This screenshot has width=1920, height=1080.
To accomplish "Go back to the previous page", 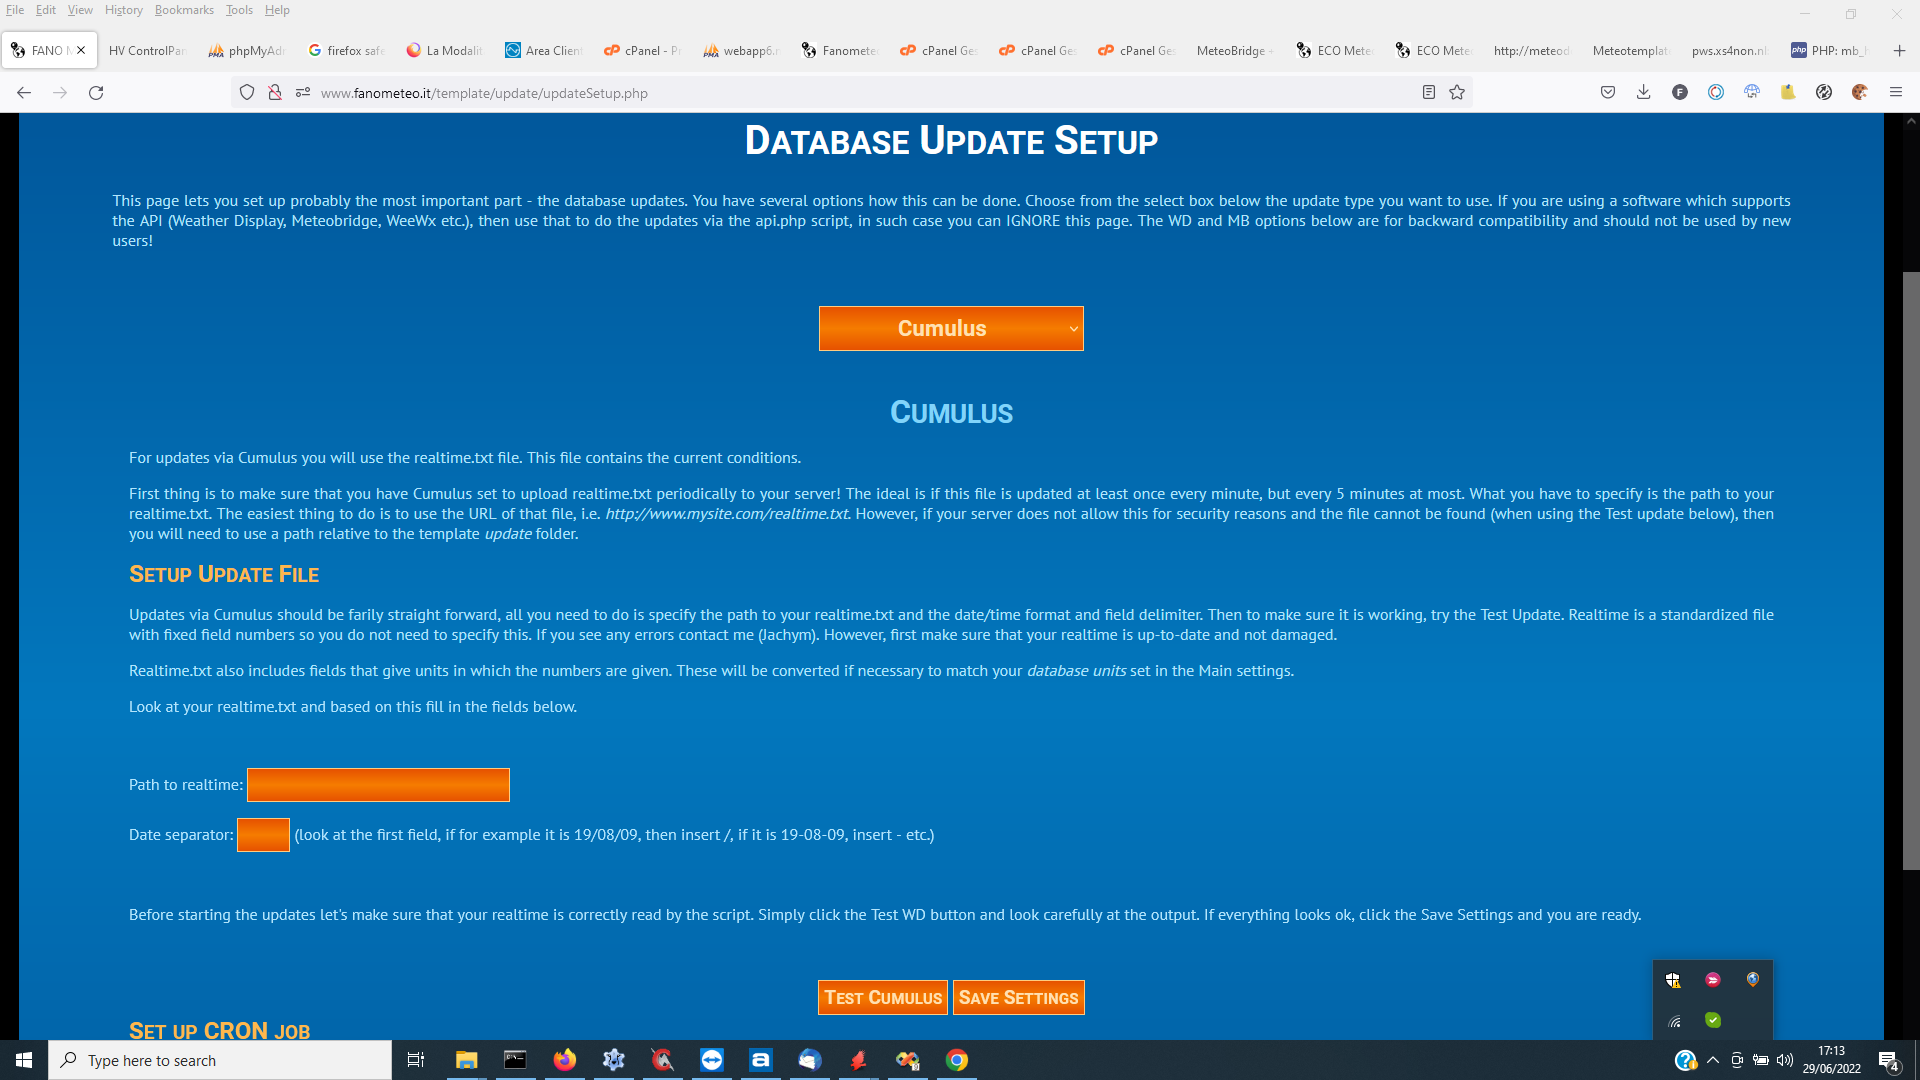I will pos(24,93).
